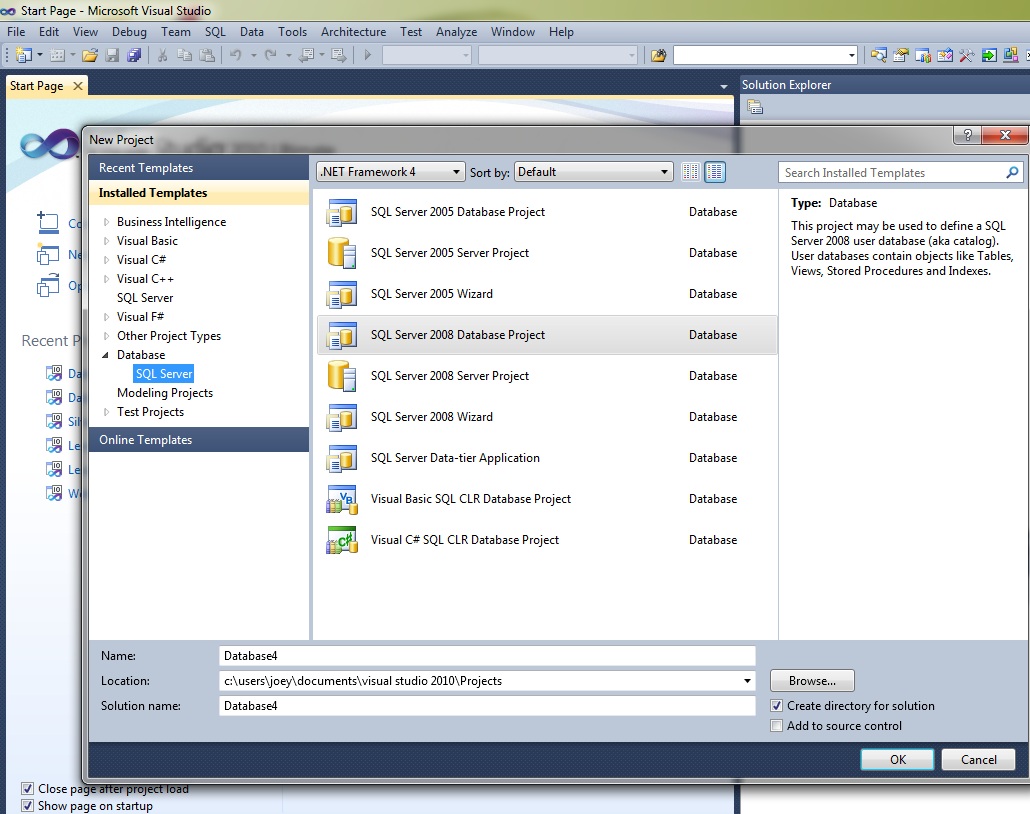Screen dimensions: 1030x814
Task: Select Visual F# in the tree
Action: (141, 317)
